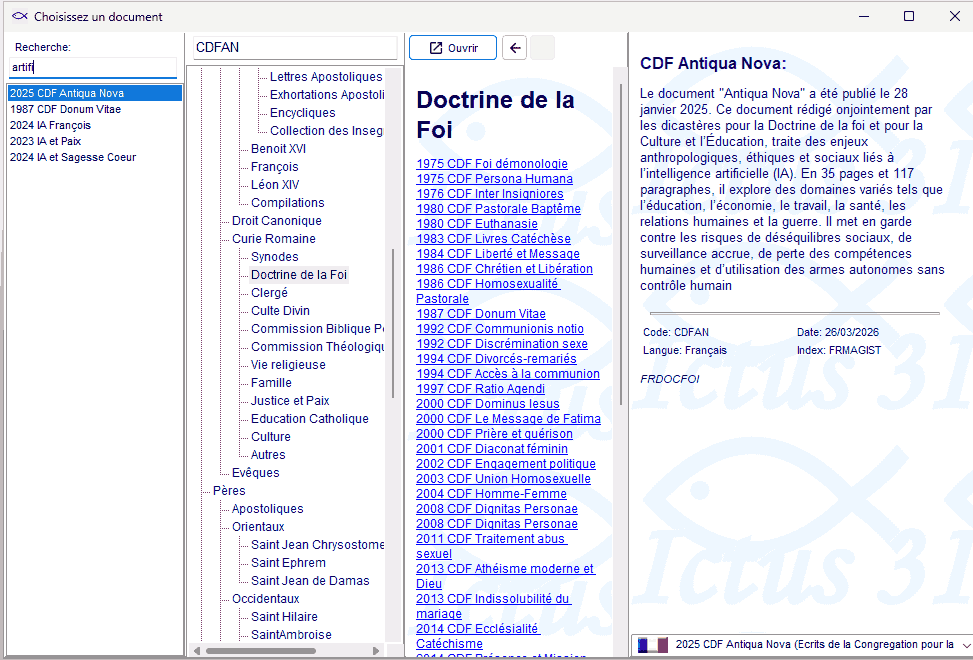
Task: Select "Saint Jean Chrysostome" under Orientaux
Action: point(318,544)
